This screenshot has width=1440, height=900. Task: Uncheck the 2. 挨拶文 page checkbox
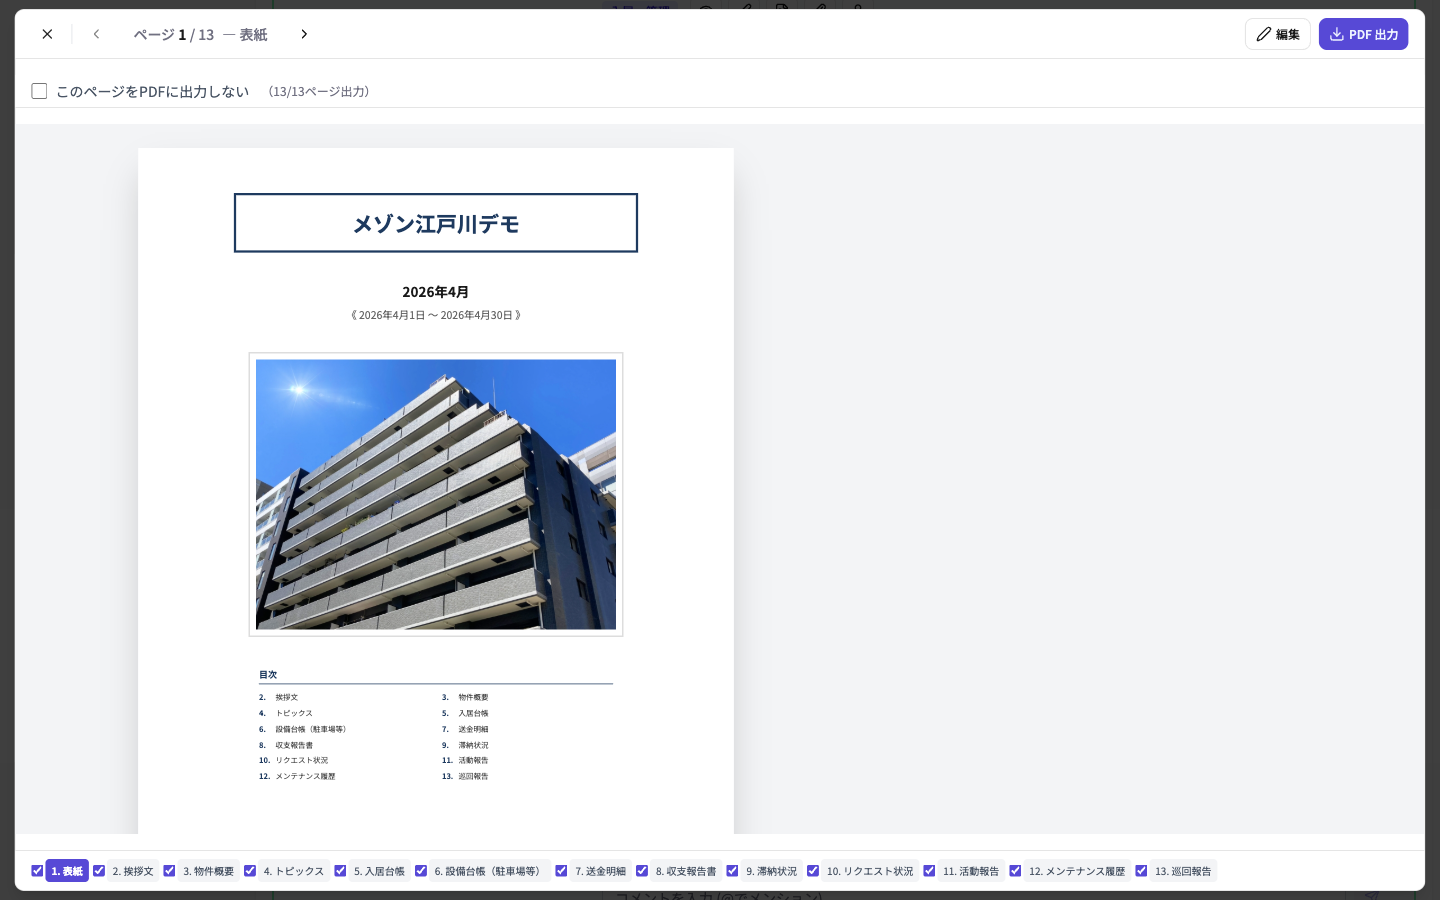99,871
